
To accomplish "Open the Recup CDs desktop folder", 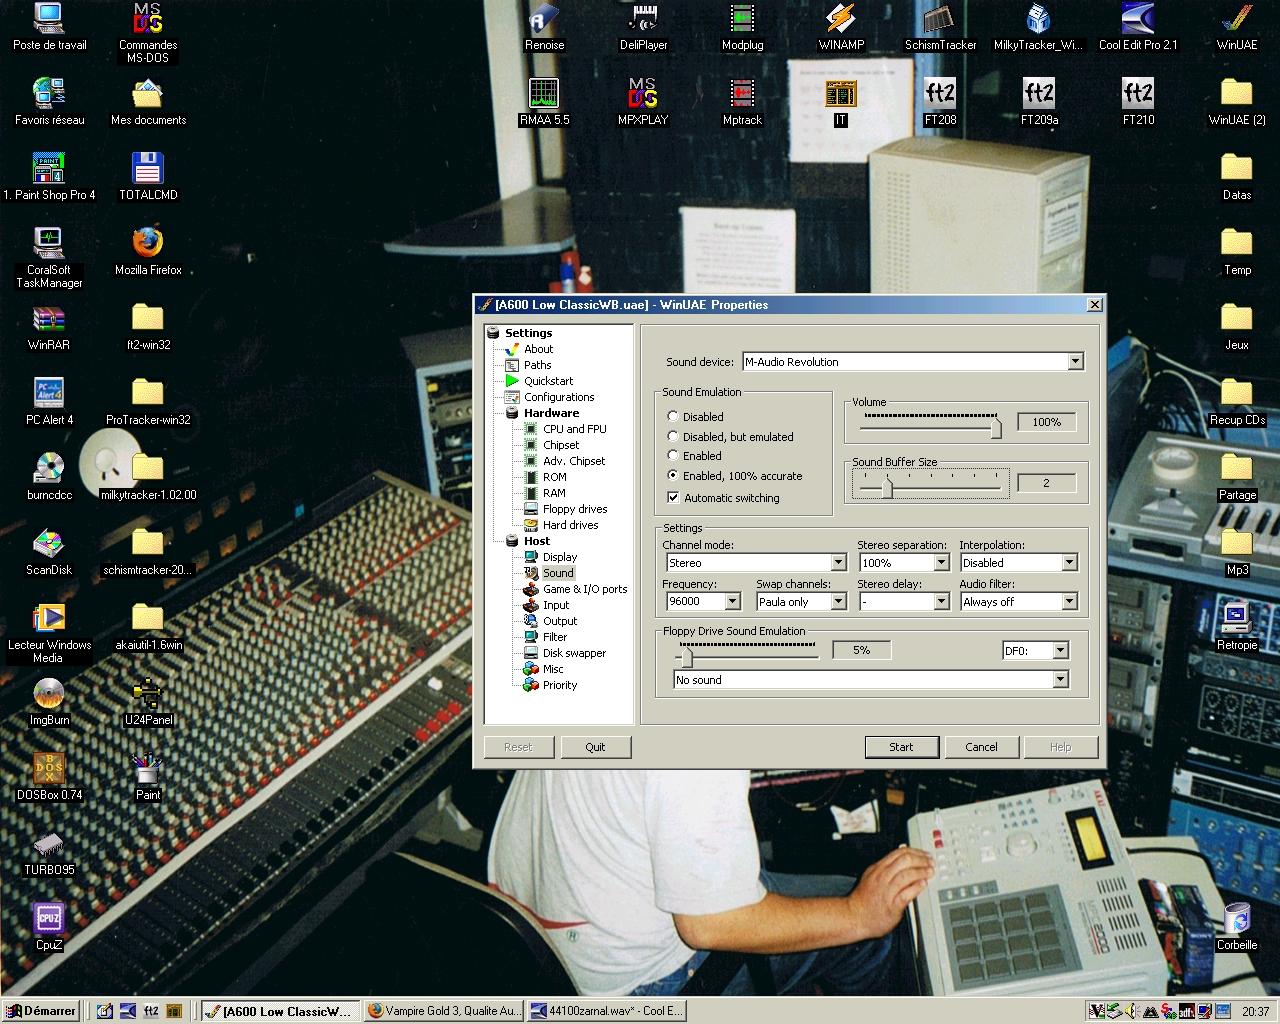I will click(x=1237, y=401).
